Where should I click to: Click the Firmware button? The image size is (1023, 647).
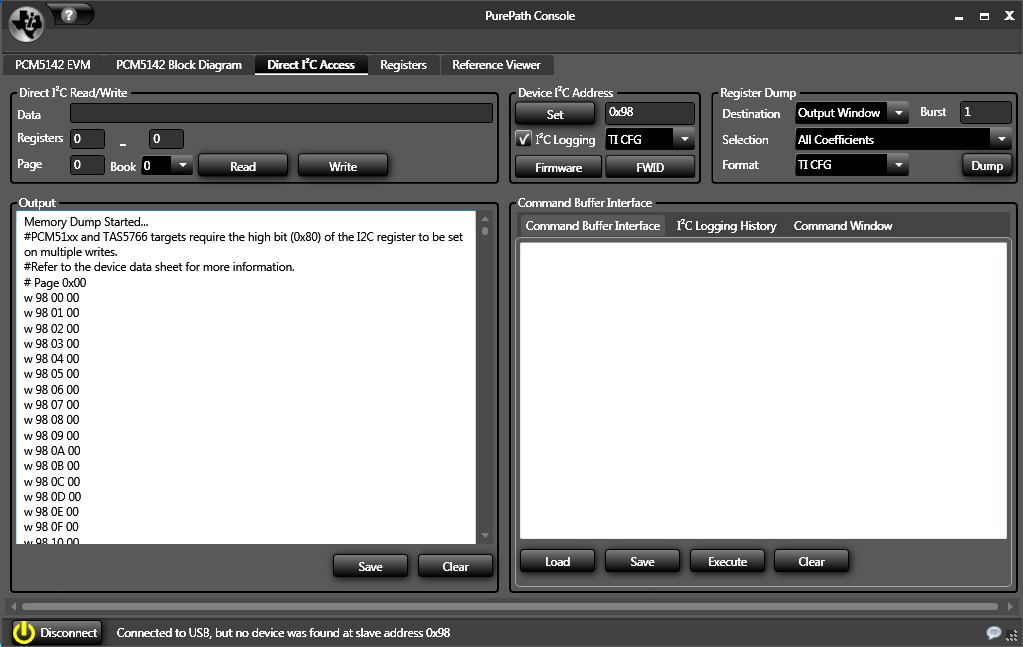[558, 168]
